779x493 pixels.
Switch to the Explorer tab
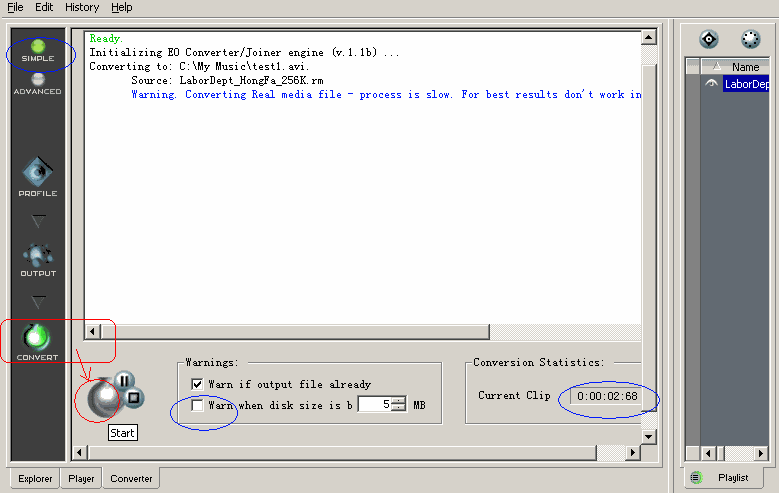coord(35,479)
